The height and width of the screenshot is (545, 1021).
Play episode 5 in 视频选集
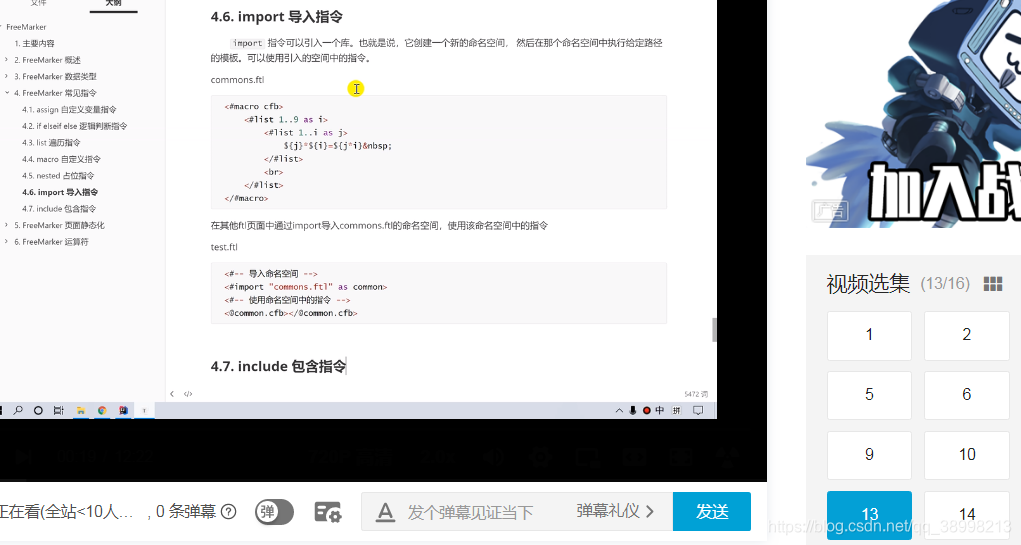[869, 395]
